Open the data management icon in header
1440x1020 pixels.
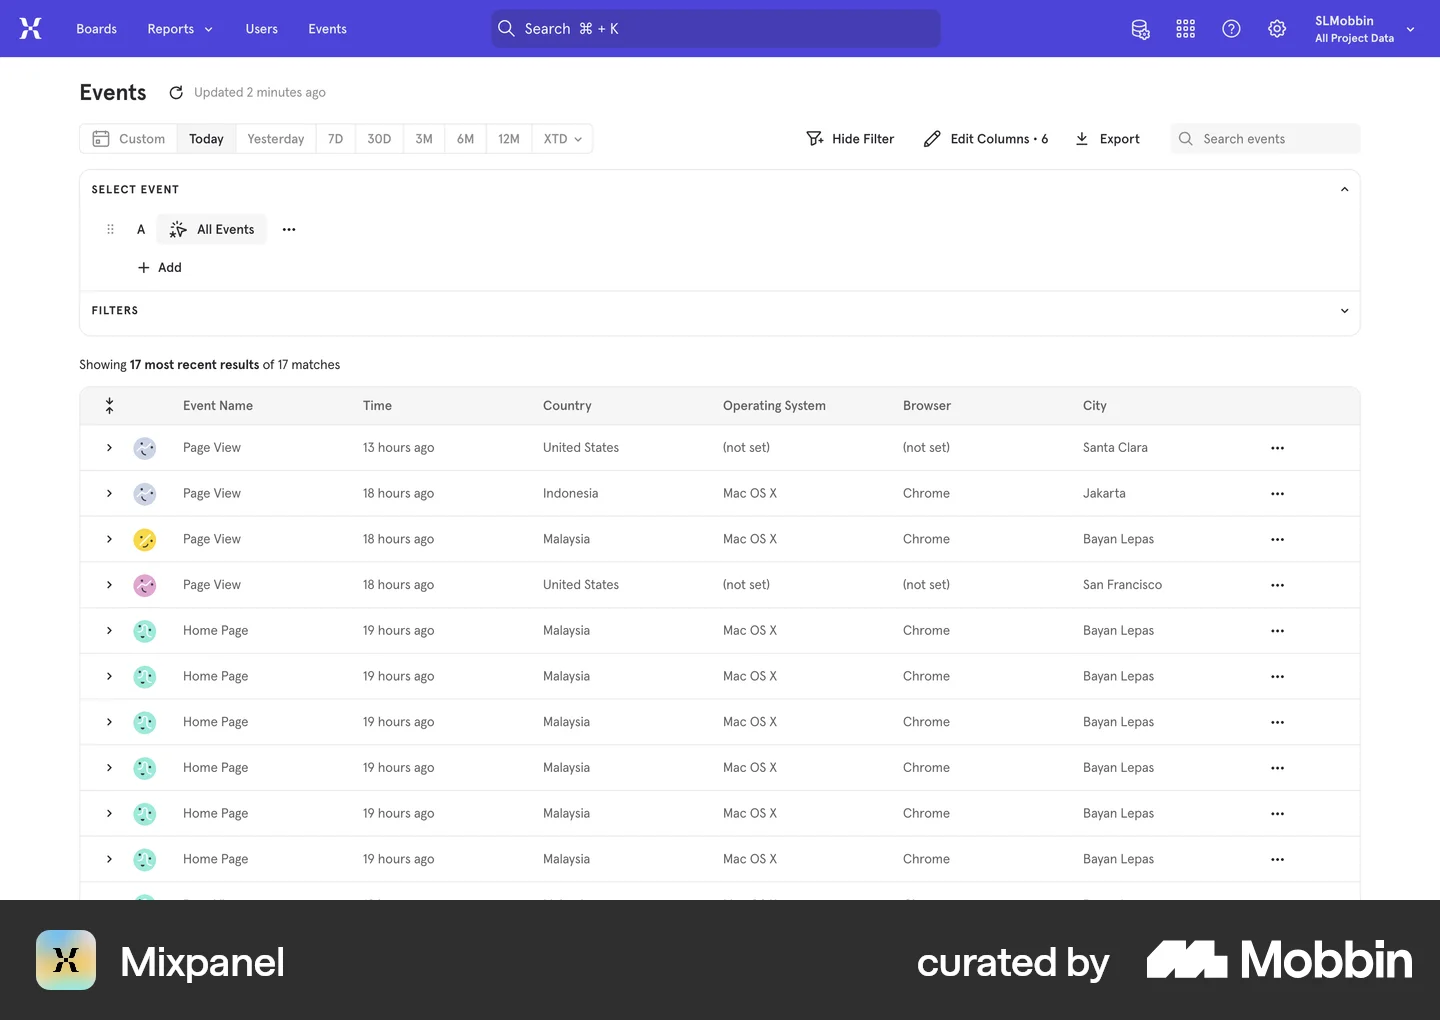click(x=1140, y=29)
